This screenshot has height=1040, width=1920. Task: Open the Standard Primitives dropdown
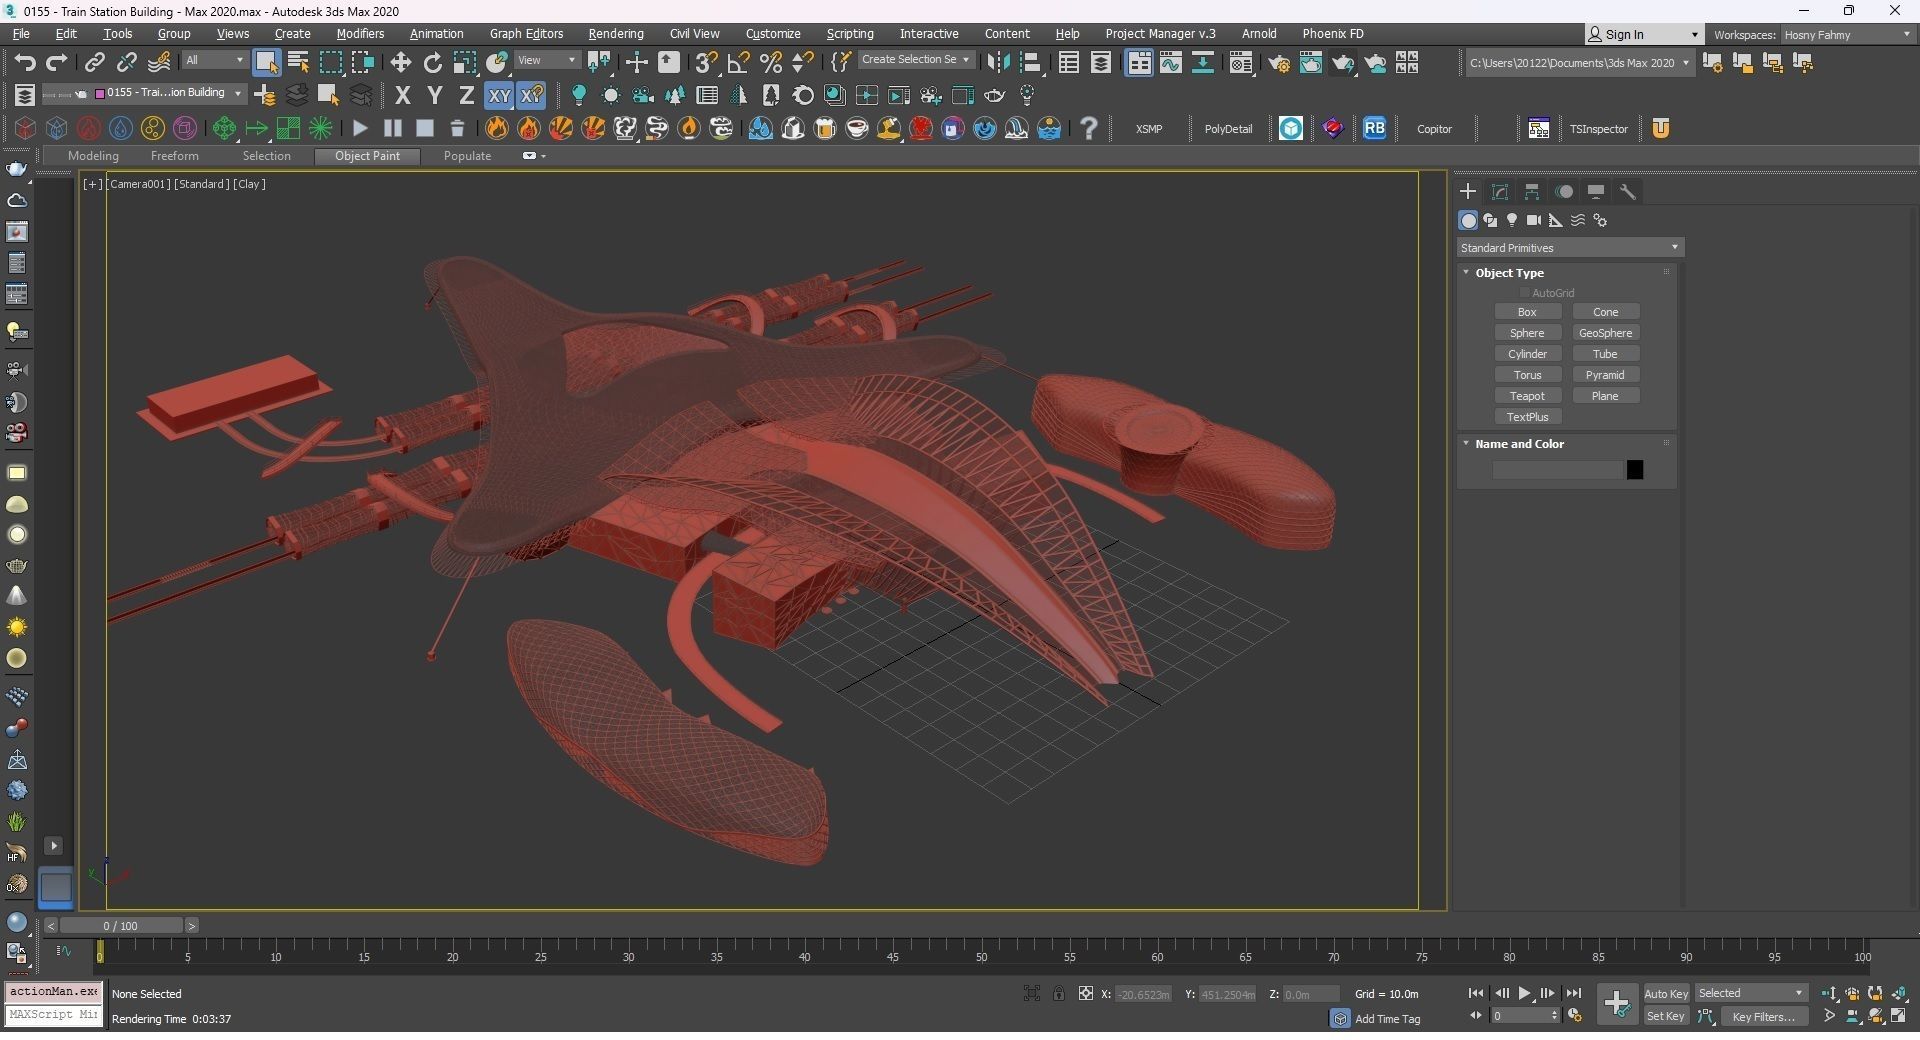click(1569, 248)
